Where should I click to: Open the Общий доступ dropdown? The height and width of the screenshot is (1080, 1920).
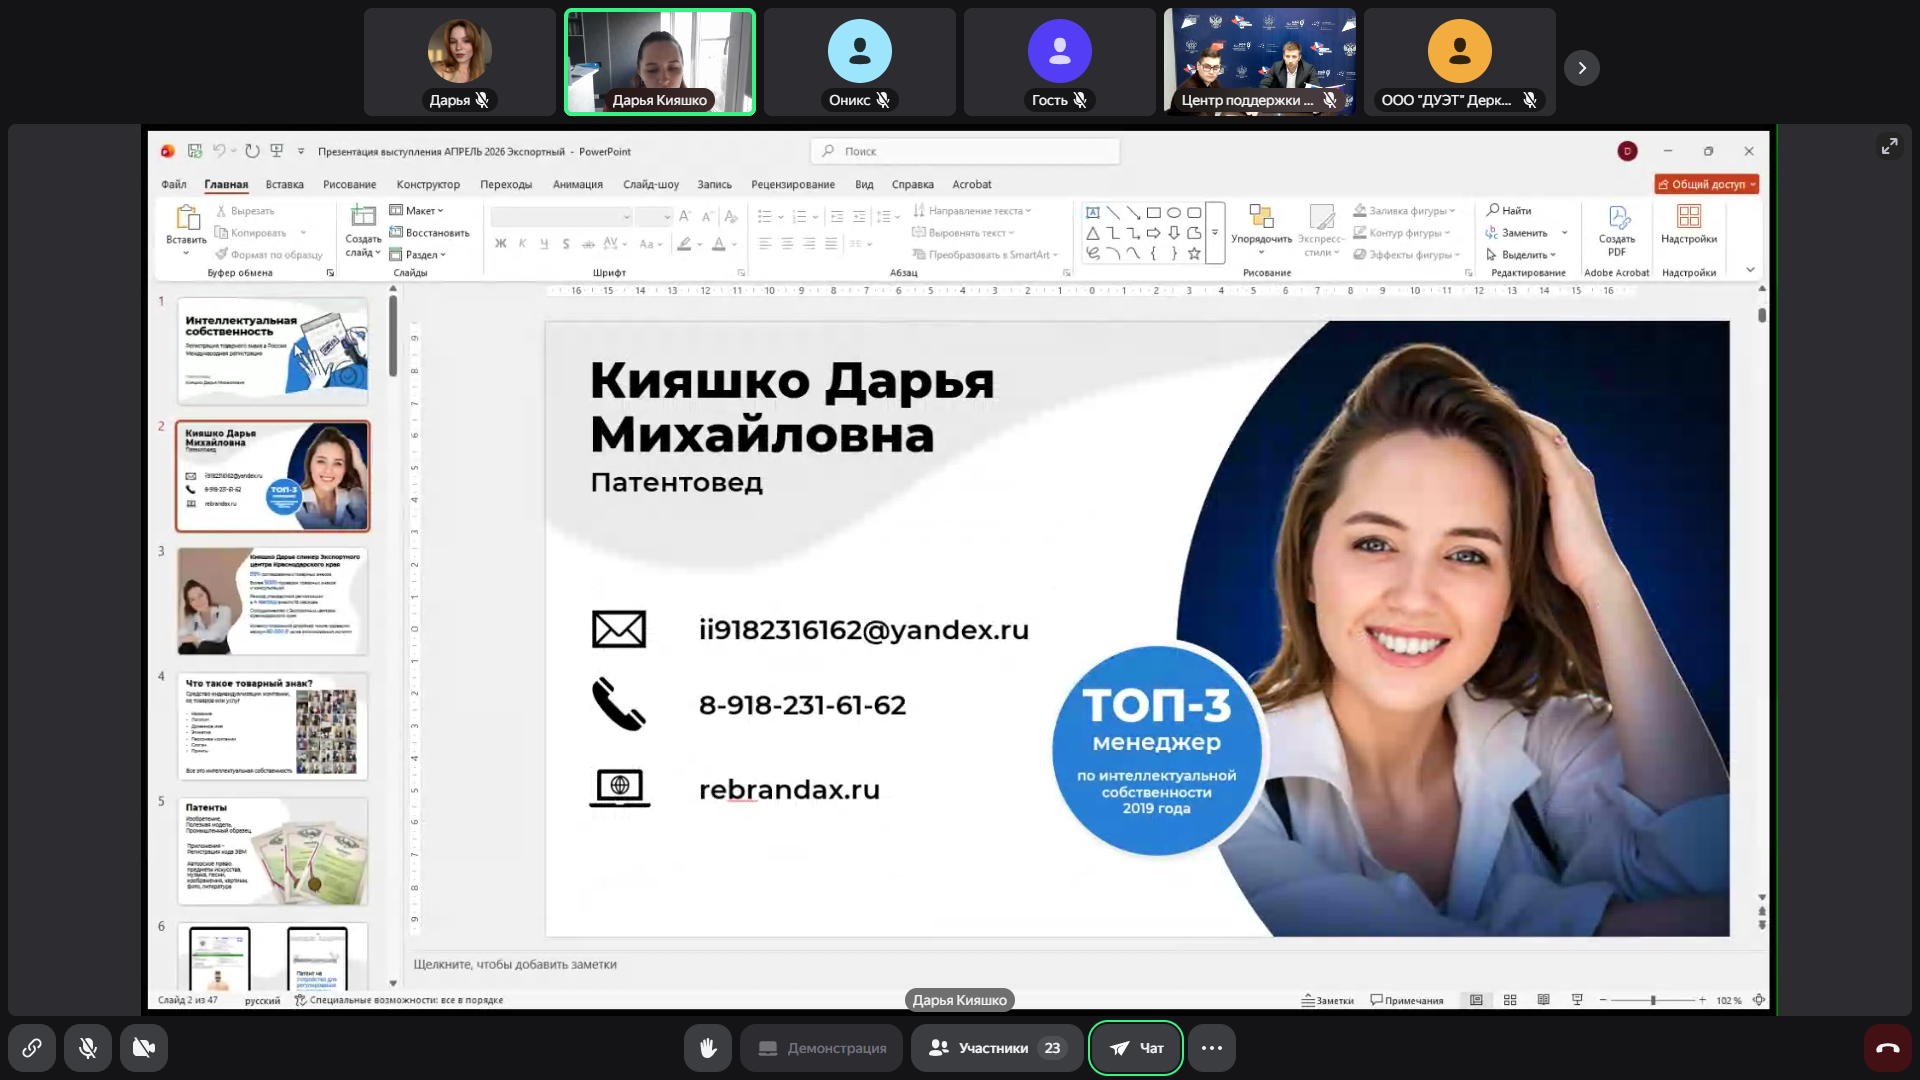pos(1706,184)
